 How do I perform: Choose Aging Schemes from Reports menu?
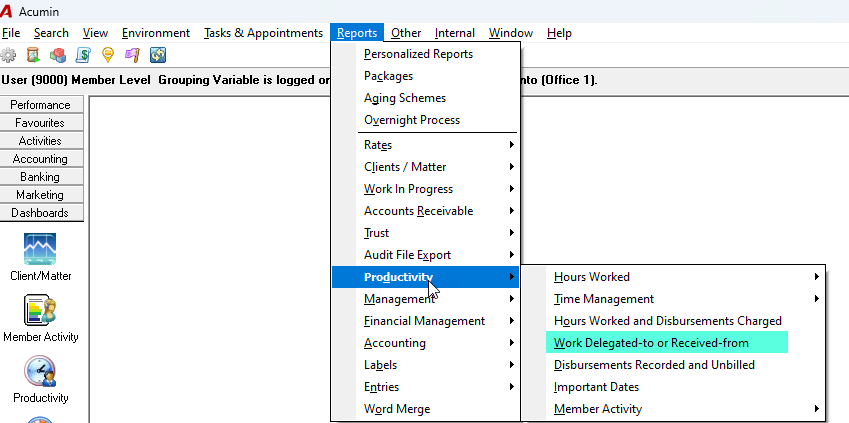(425, 98)
